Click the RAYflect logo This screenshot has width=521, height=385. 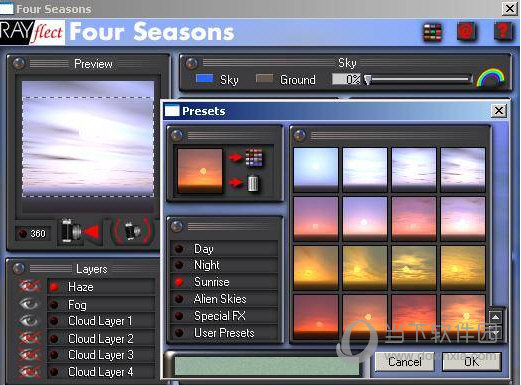[32, 32]
